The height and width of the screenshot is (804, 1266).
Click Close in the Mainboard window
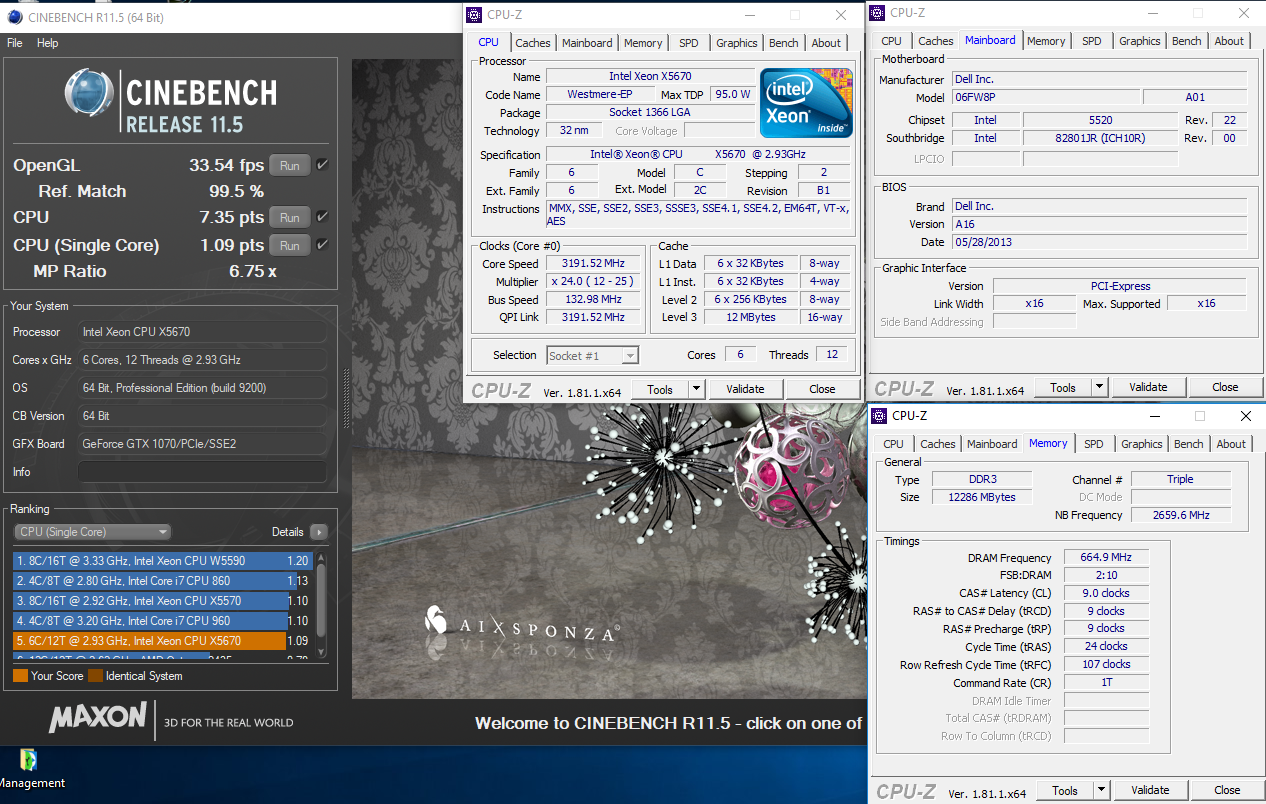1225,387
